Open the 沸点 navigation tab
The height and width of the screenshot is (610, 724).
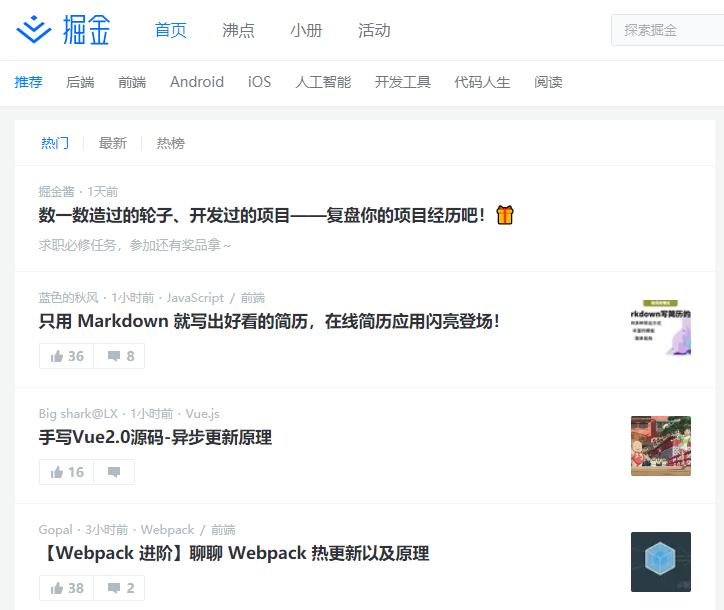pos(238,30)
